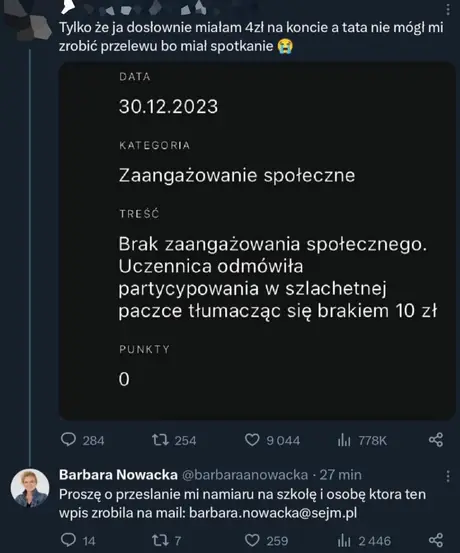Open Barbara Nowacka display name link

[x=118, y=475]
